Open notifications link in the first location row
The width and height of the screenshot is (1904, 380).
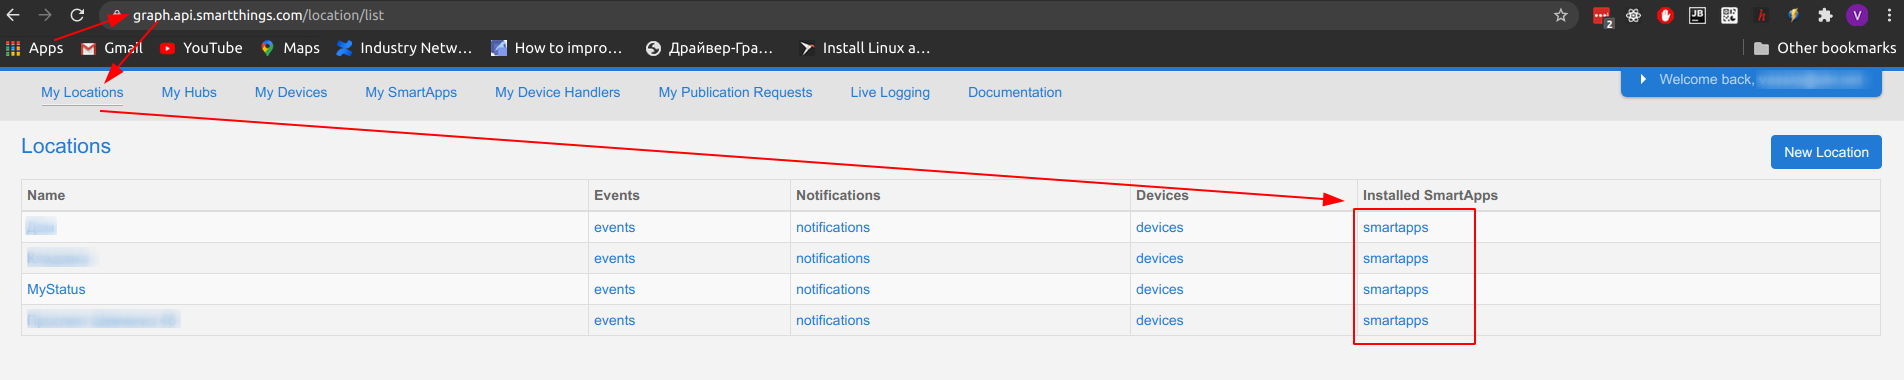(x=833, y=227)
